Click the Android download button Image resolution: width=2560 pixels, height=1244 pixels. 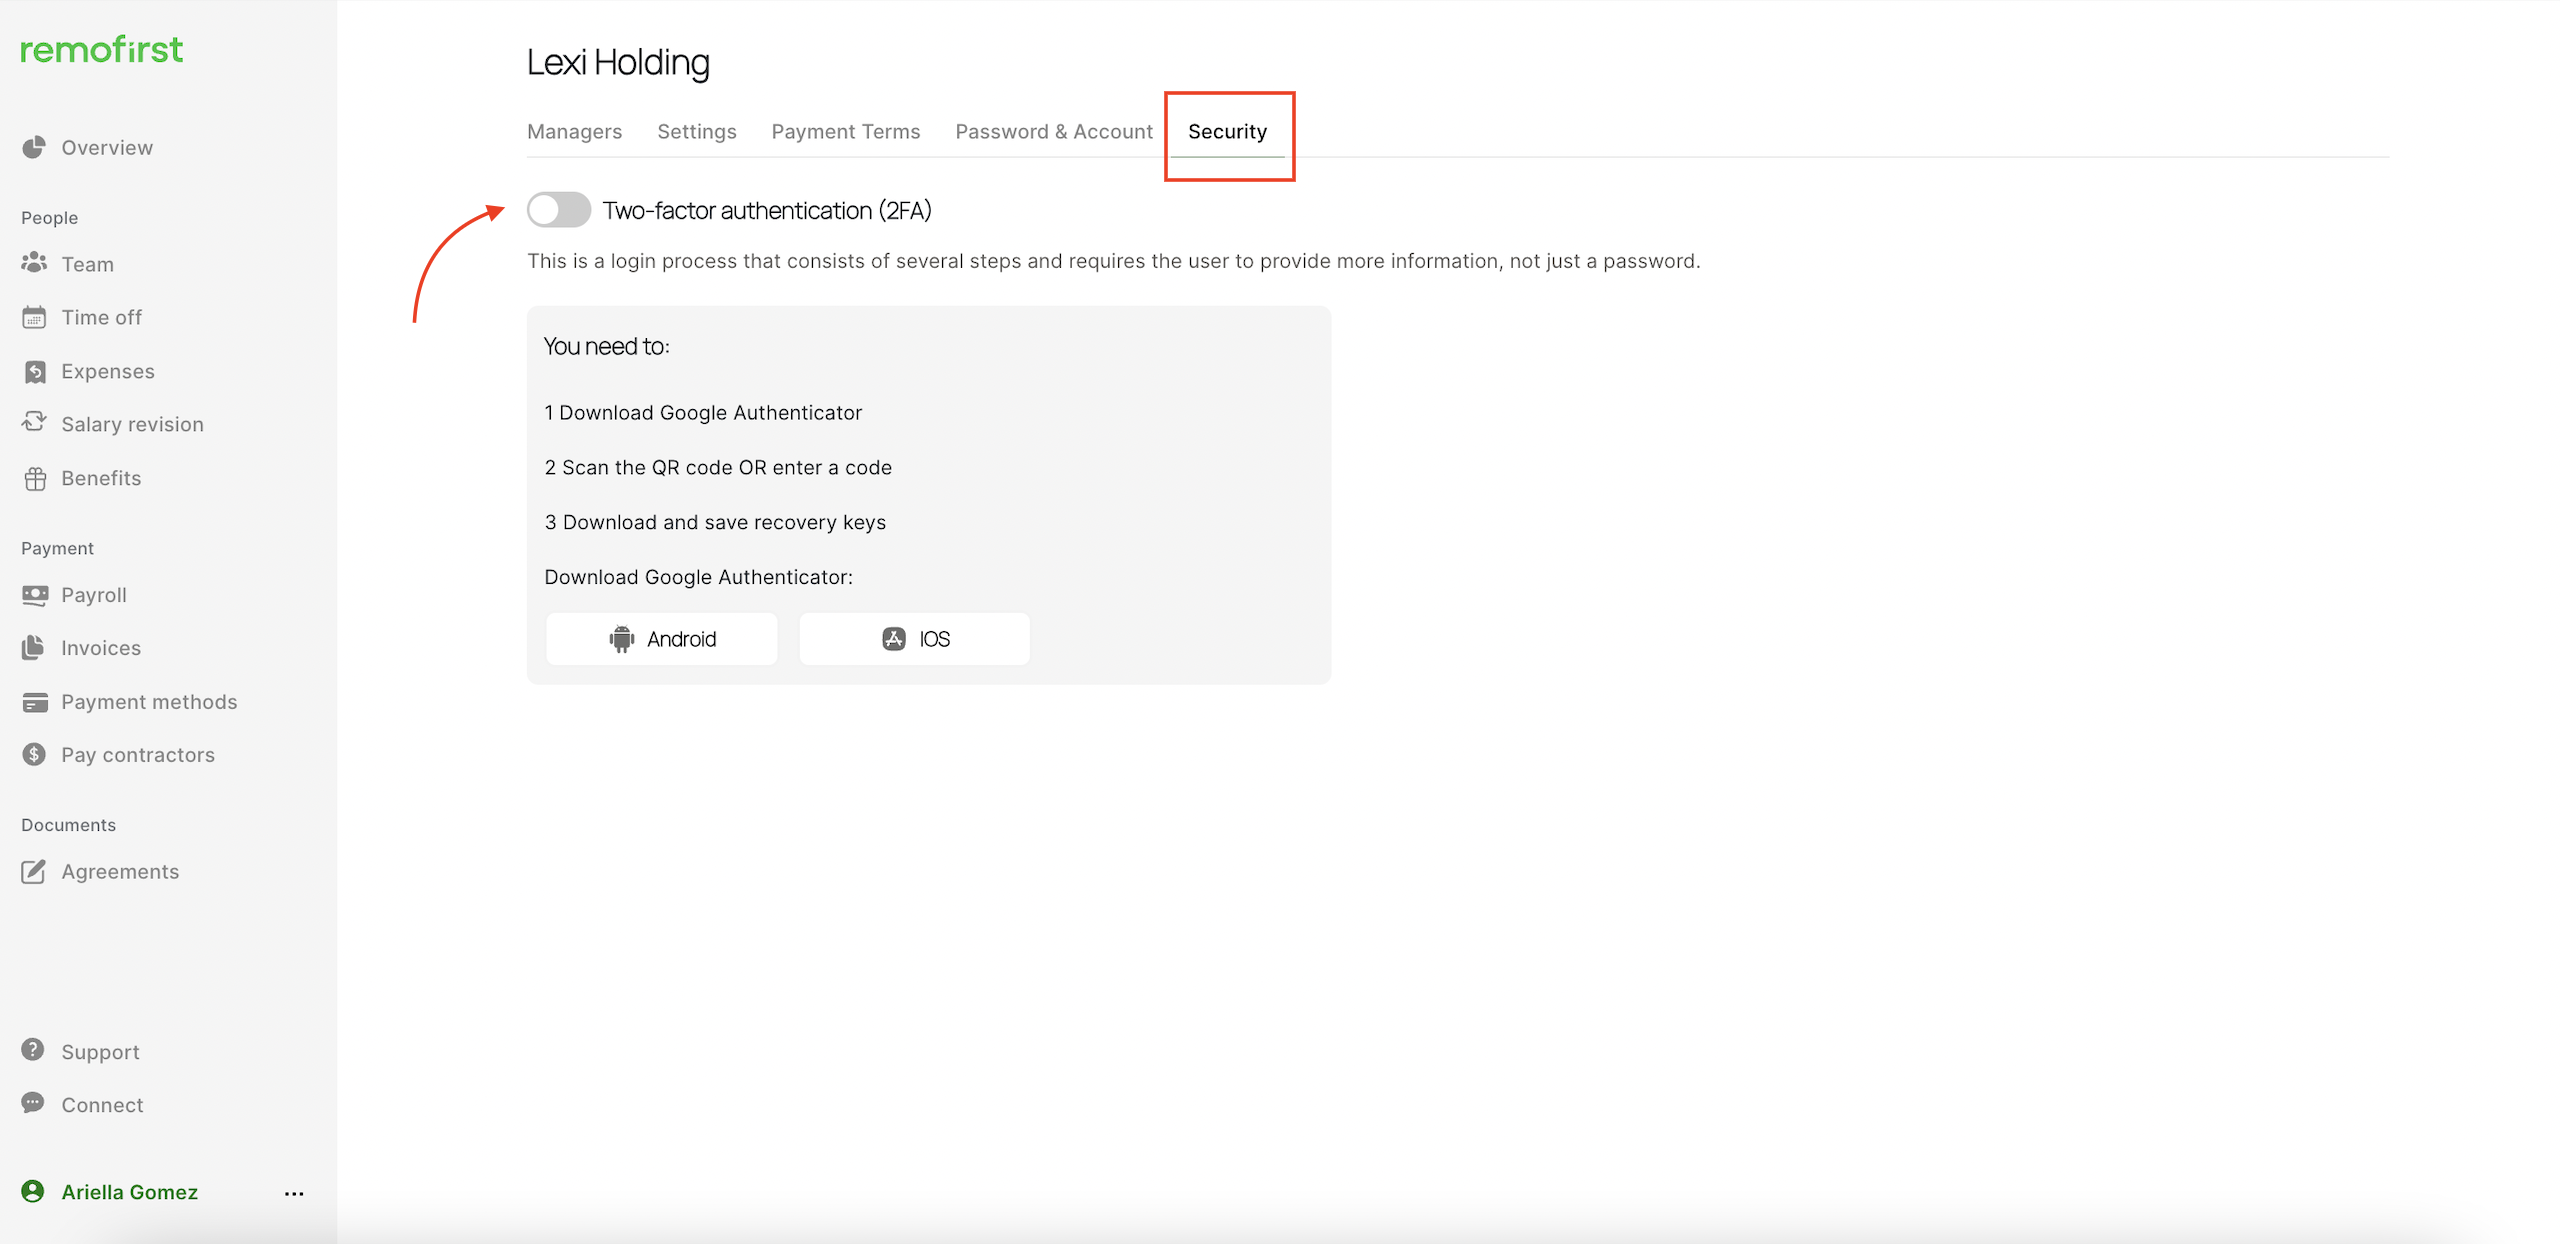(x=661, y=639)
